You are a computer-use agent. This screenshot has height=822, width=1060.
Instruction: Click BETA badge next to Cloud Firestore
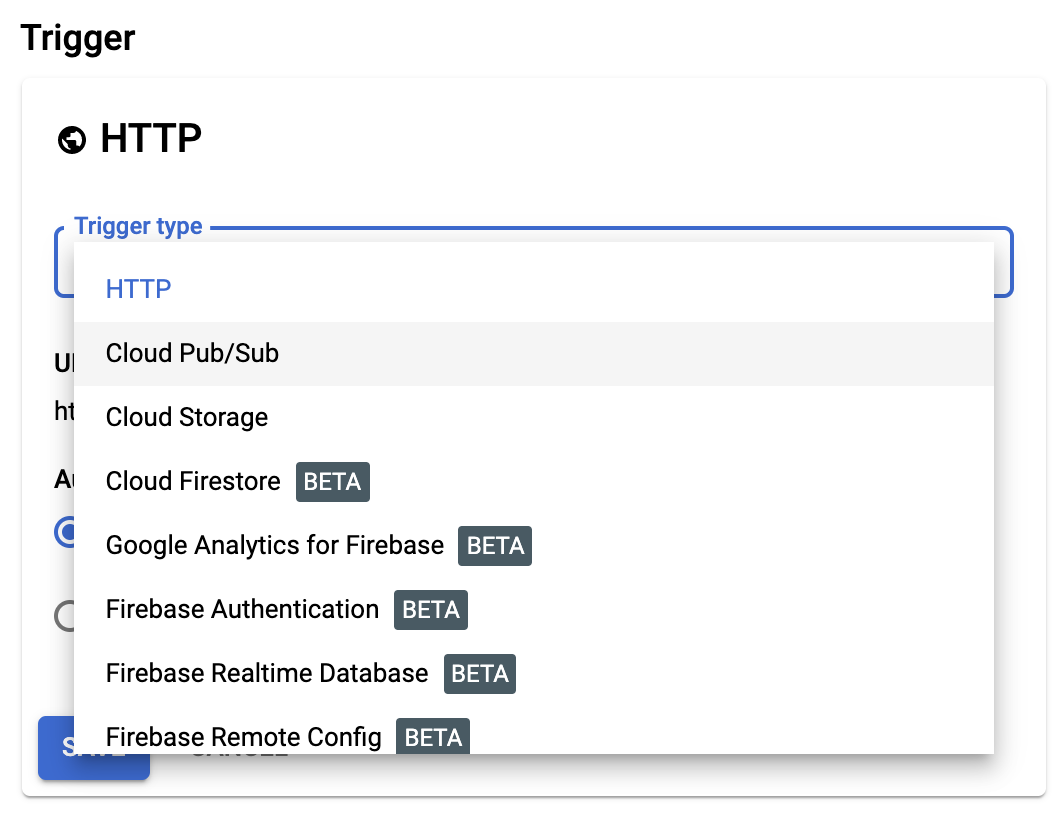pyautogui.click(x=333, y=482)
